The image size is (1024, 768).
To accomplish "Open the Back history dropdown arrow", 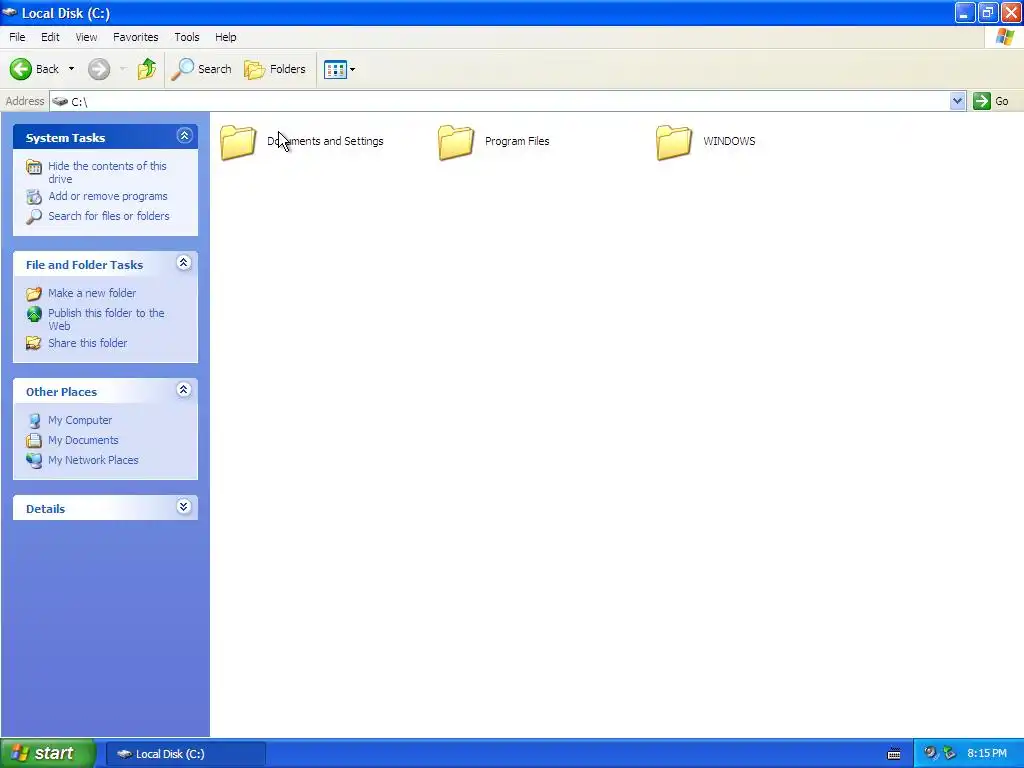I will [71, 69].
